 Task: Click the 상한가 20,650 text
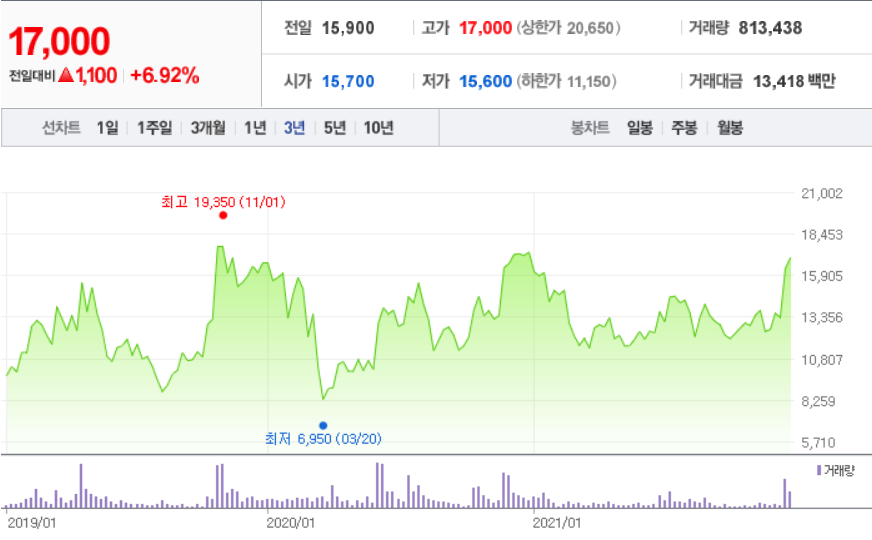[x=568, y=28]
